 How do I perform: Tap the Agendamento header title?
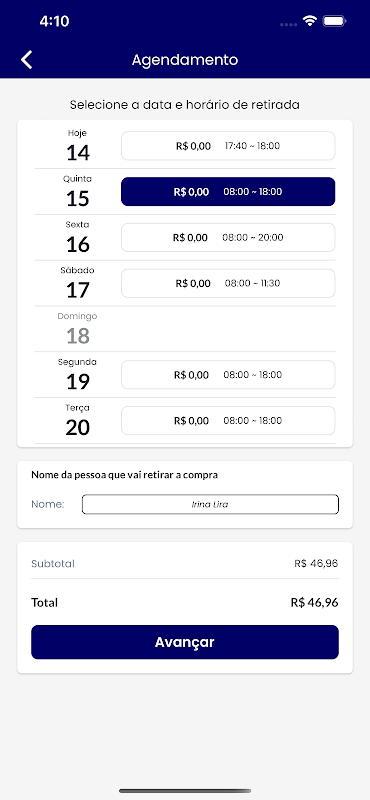pyautogui.click(x=185, y=60)
